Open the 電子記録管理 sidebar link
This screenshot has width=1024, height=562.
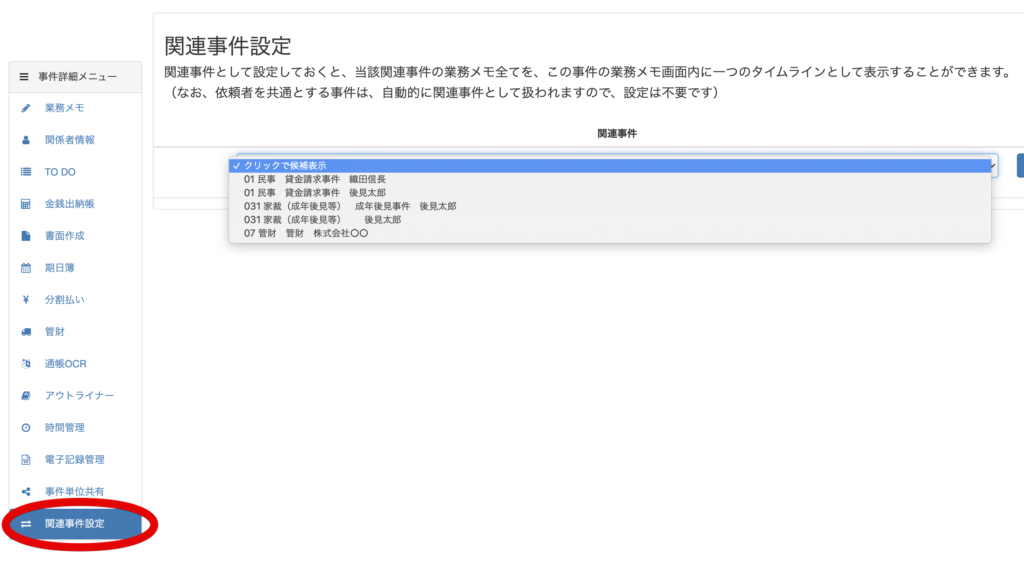(74, 460)
